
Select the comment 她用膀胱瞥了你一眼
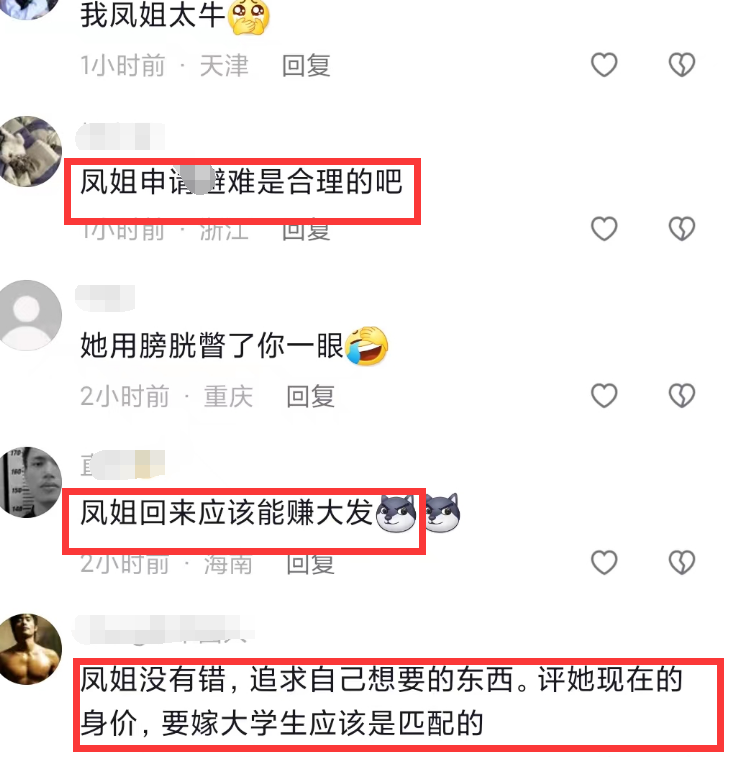234,346
